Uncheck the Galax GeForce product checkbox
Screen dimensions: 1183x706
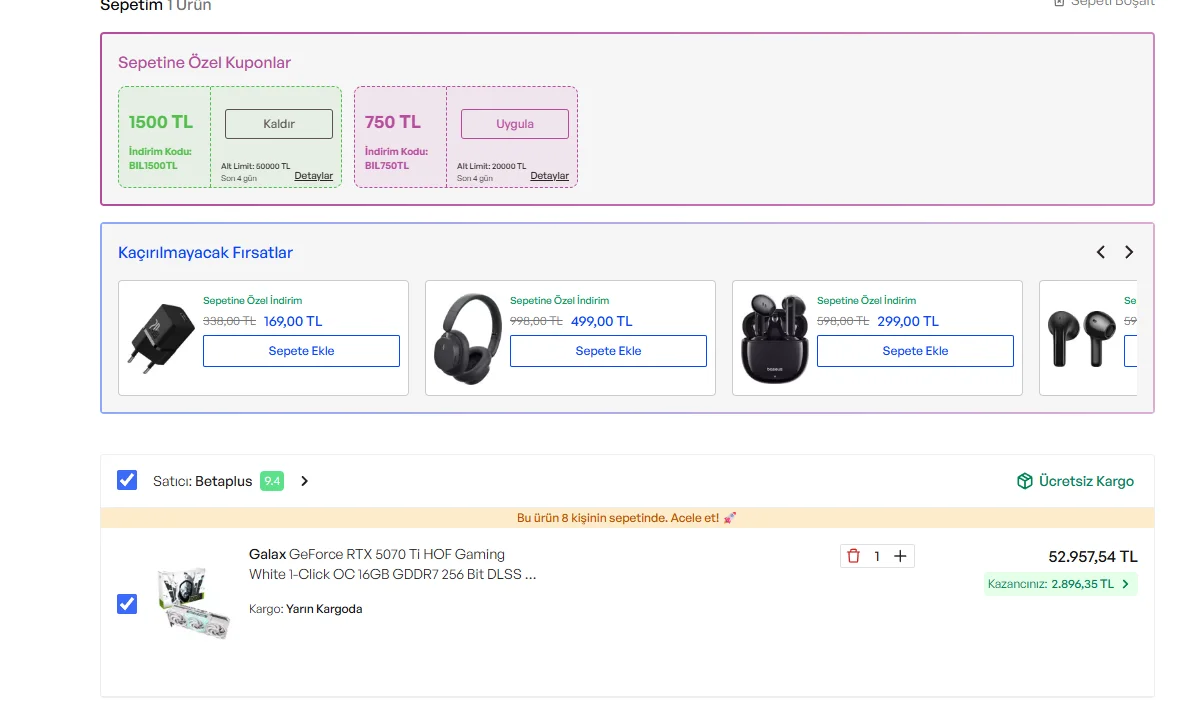click(x=127, y=603)
